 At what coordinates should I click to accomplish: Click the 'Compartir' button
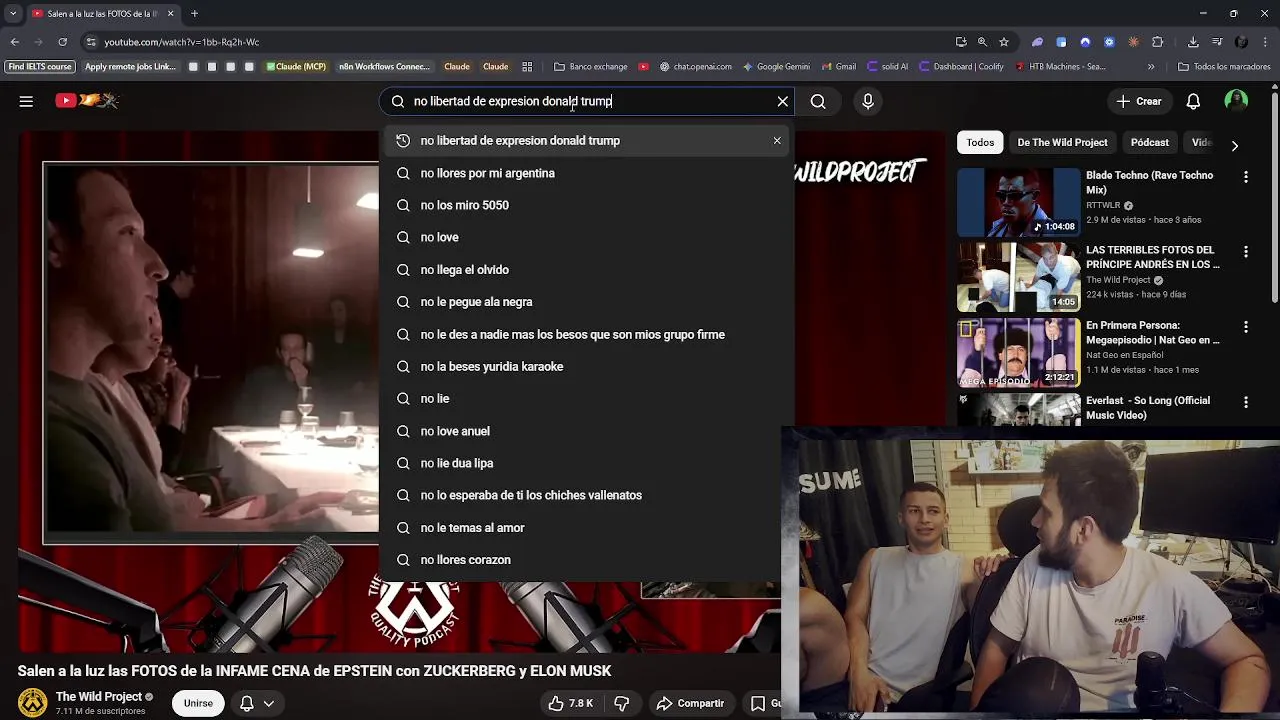[691, 703]
